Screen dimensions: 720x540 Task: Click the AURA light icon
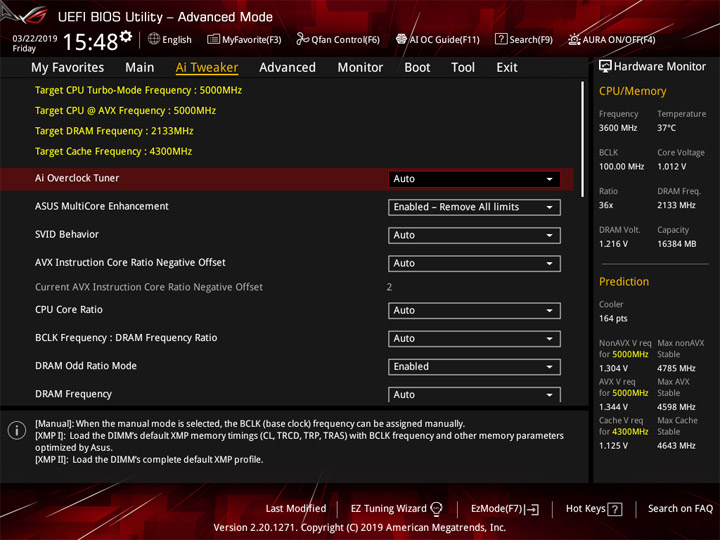[x=574, y=39]
